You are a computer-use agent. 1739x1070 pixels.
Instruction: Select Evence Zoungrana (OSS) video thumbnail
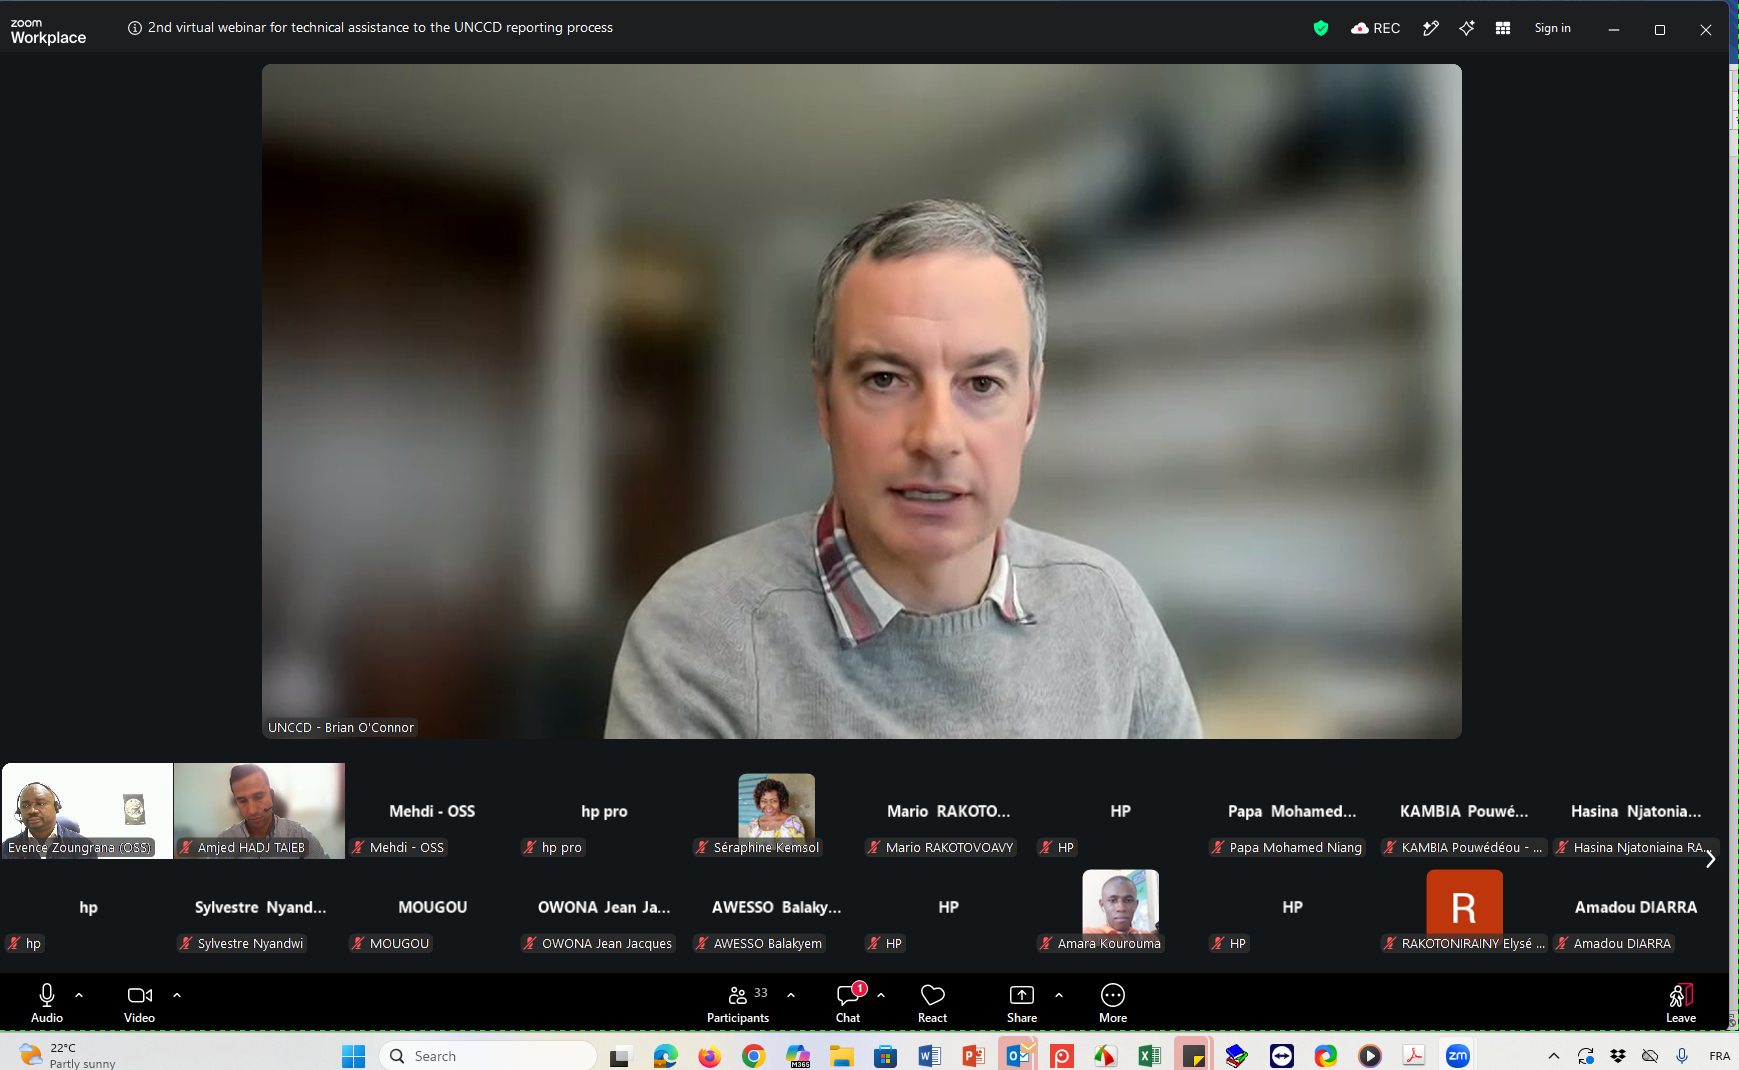pos(87,811)
